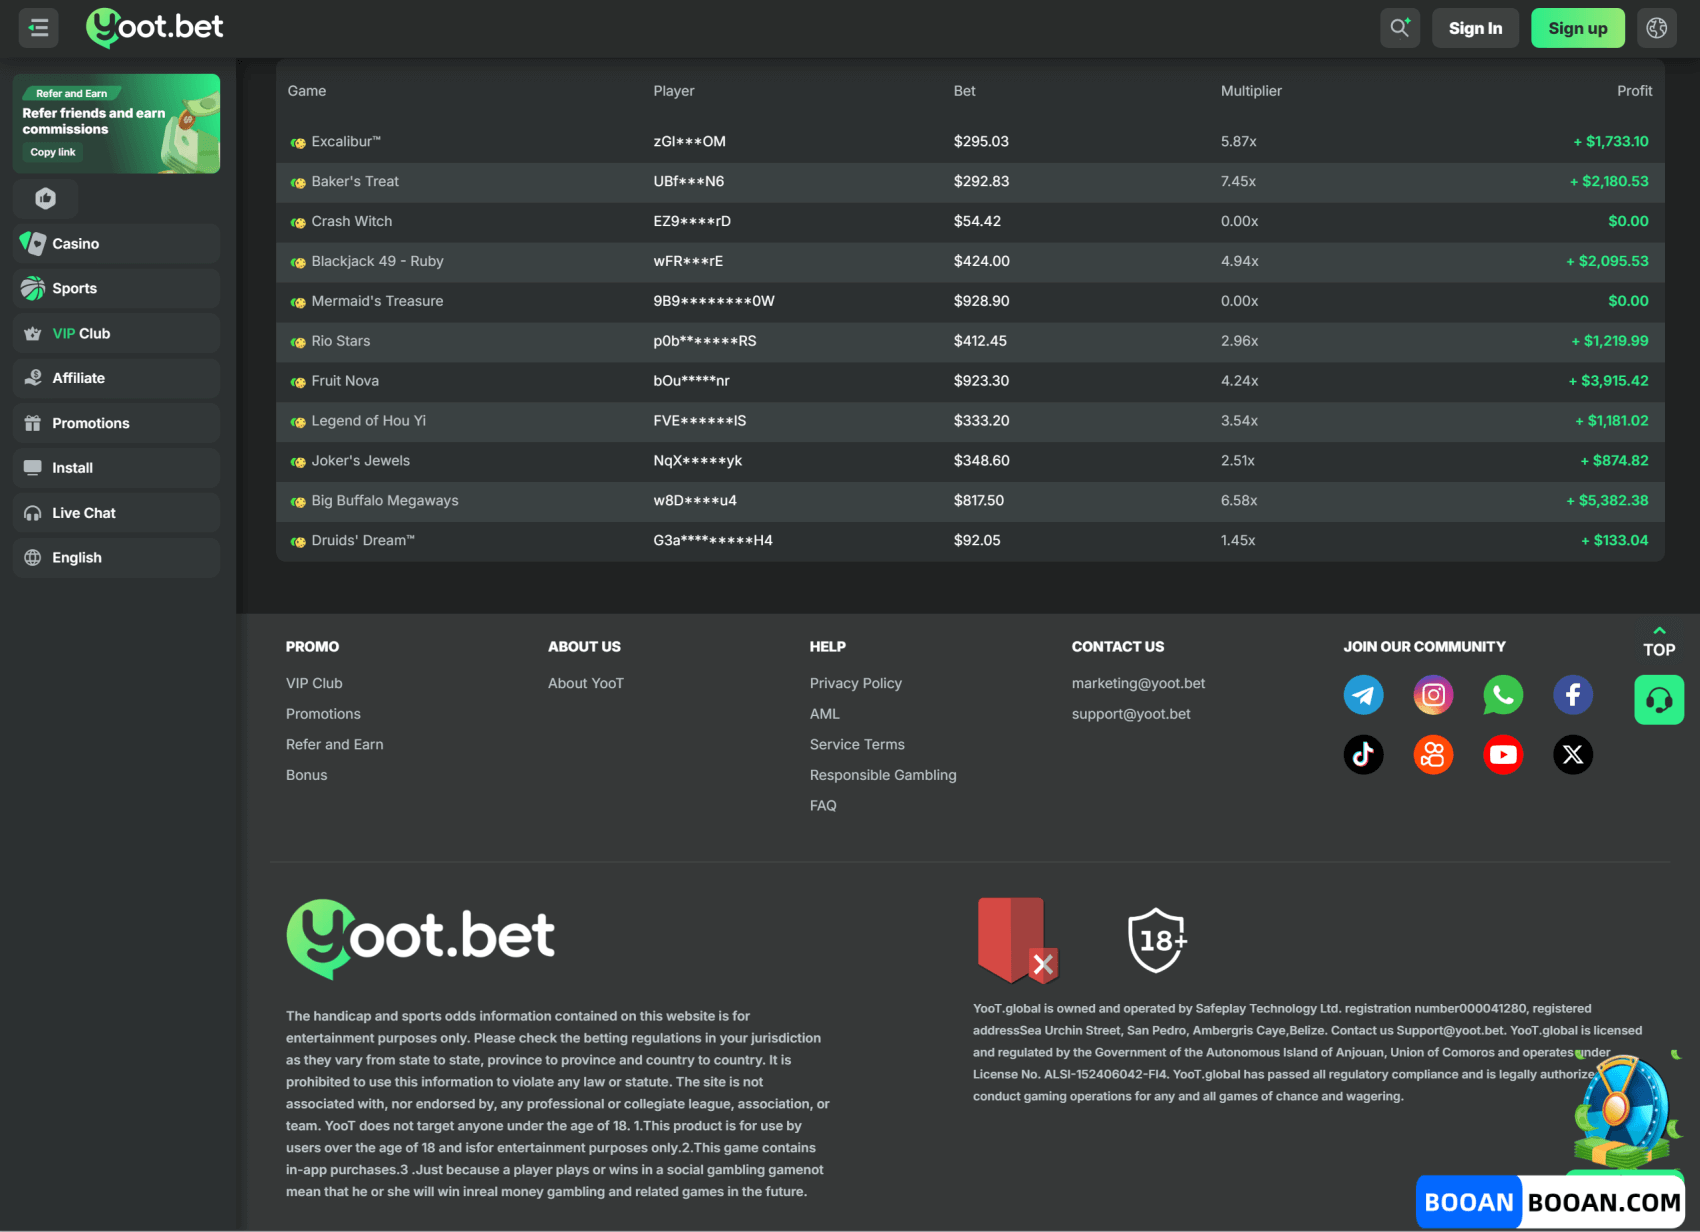Click the red license seal badge
Image resolution: width=1700 pixels, height=1232 pixels.
click(1018, 940)
